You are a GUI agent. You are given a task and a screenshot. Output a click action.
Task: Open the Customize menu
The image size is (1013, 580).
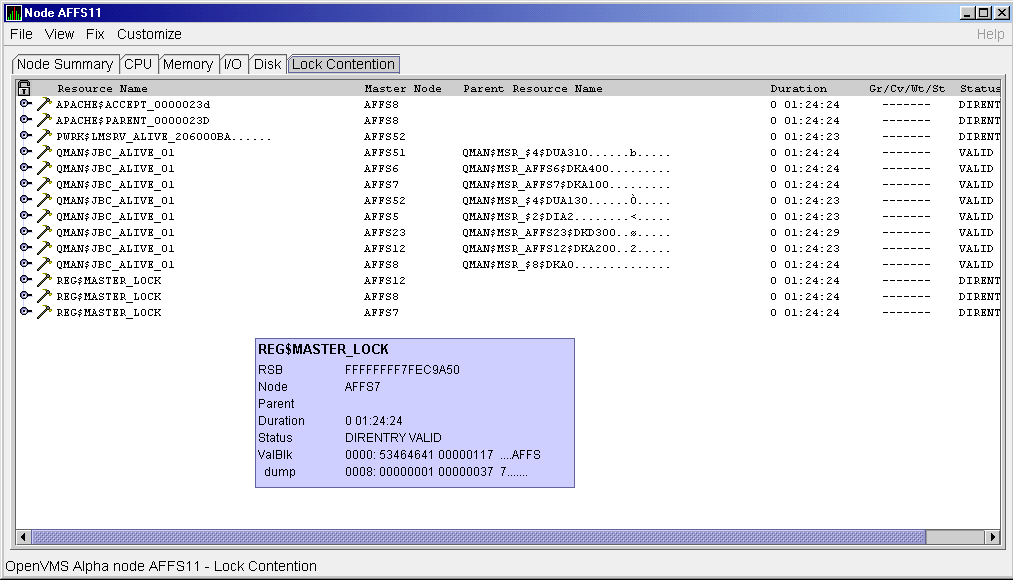point(149,34)
